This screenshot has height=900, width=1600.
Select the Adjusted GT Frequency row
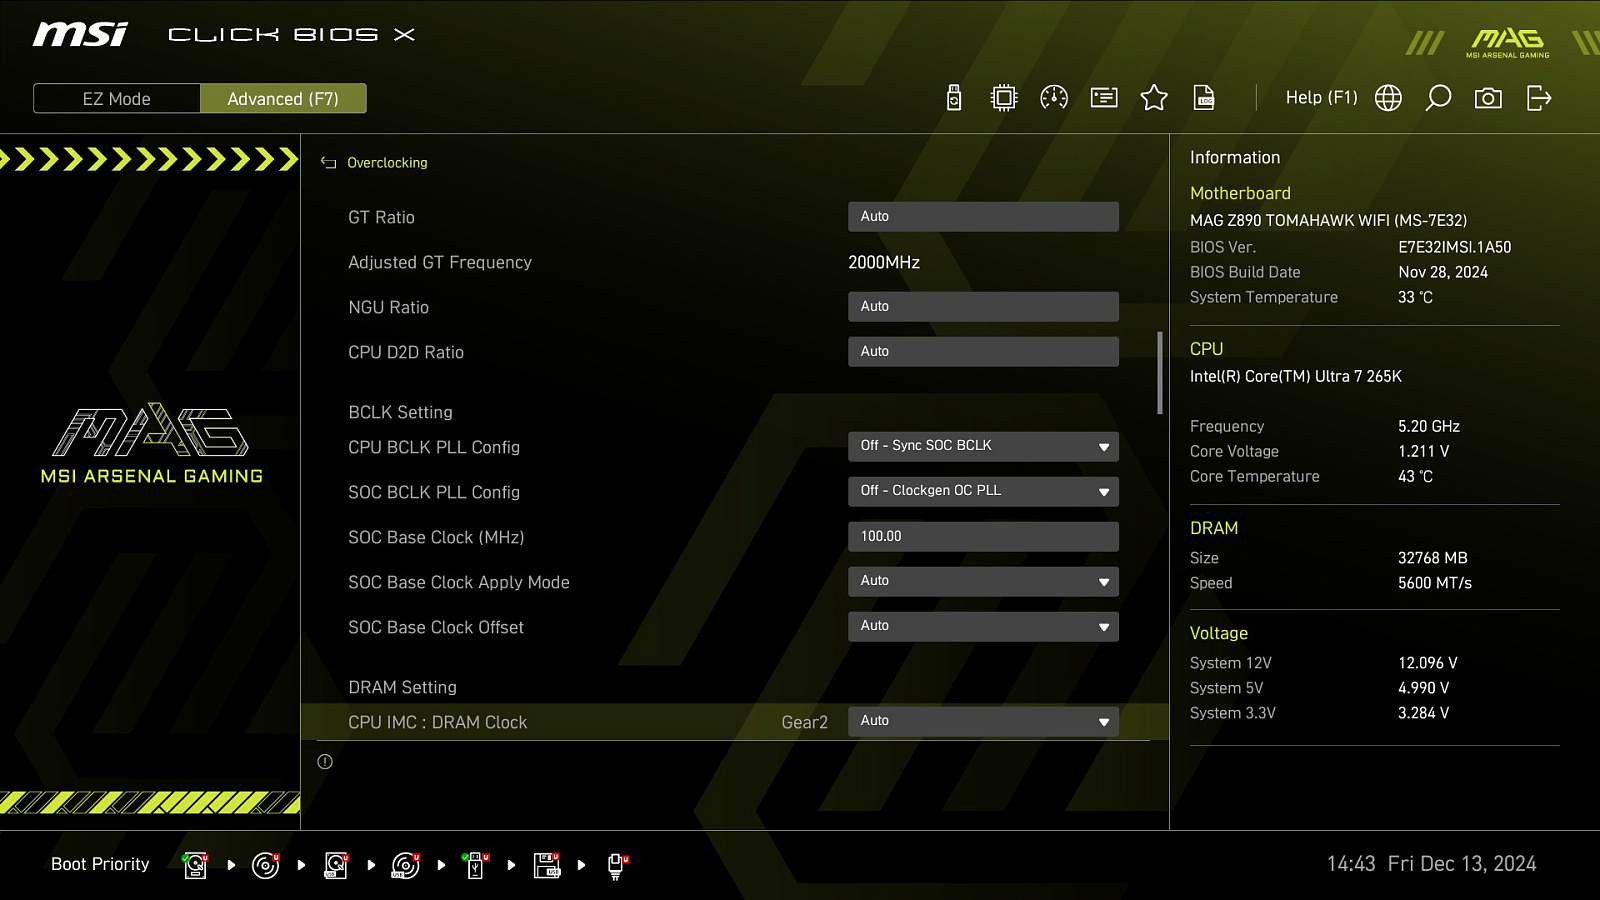coord(734,262)
